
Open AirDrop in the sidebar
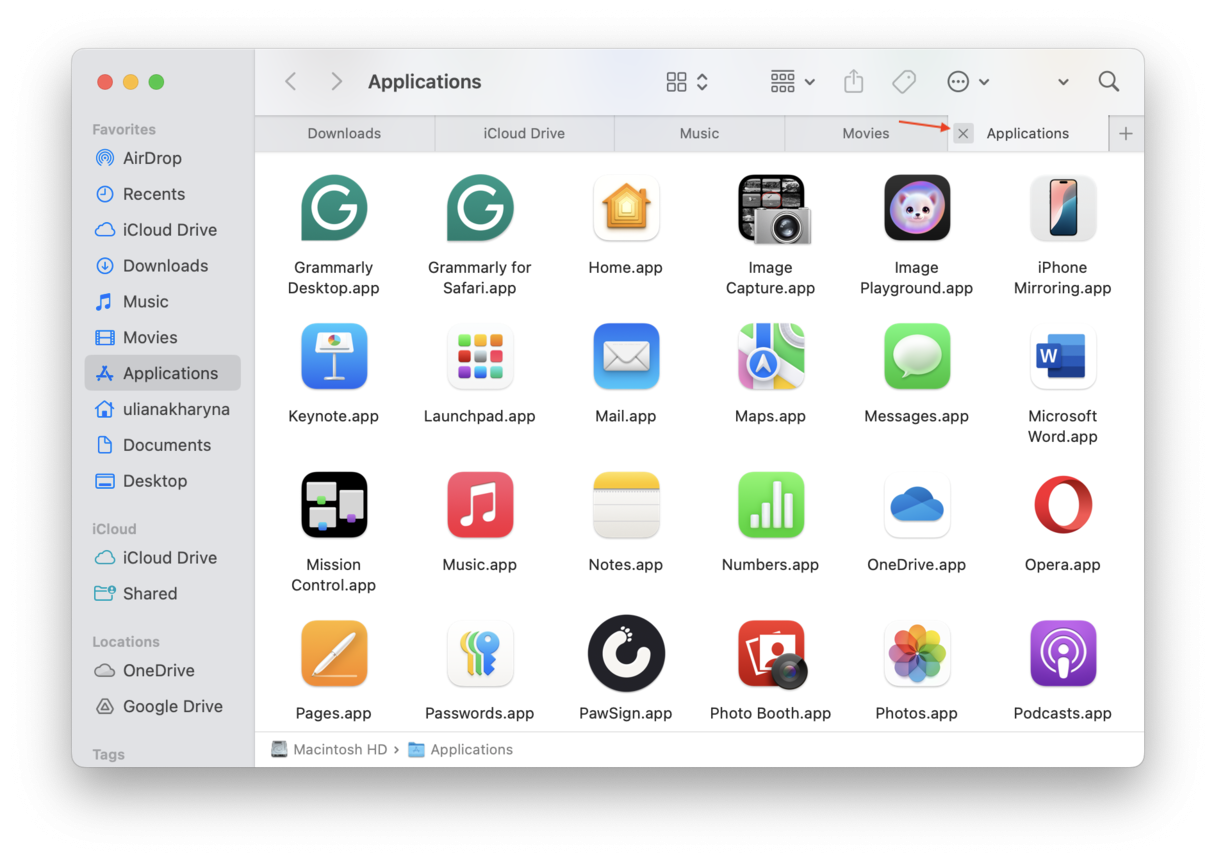(x=152, y=158)
